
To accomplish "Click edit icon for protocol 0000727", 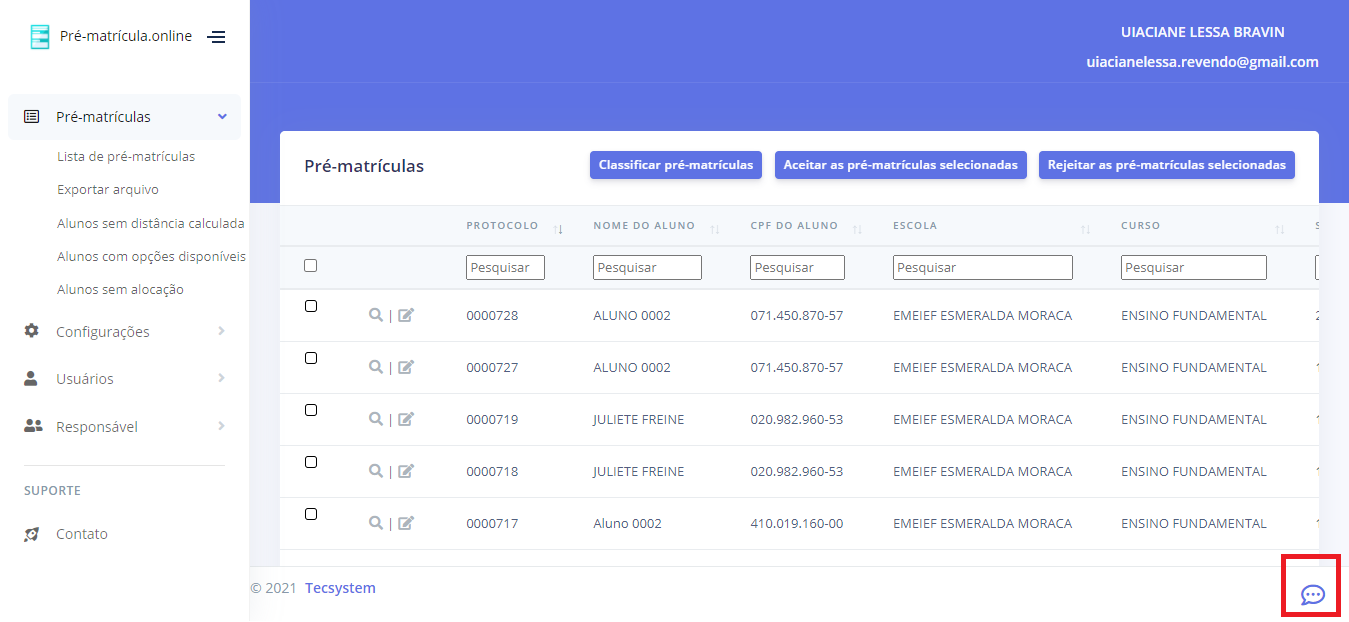I will pos(406,367).
